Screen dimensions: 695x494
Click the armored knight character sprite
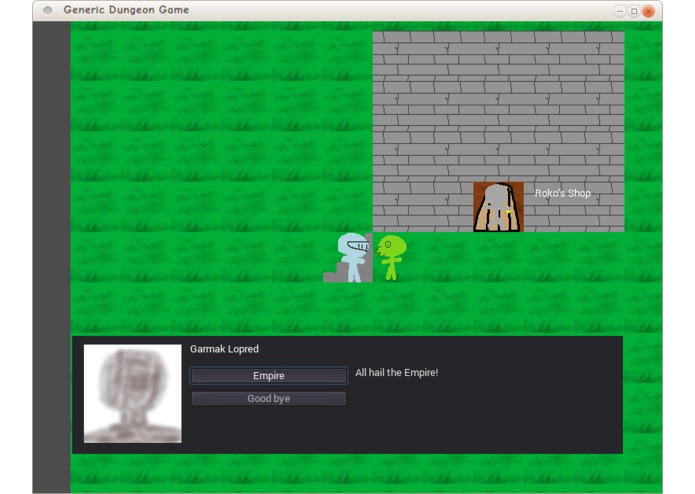pyautogui.click(x=353, y=257)
